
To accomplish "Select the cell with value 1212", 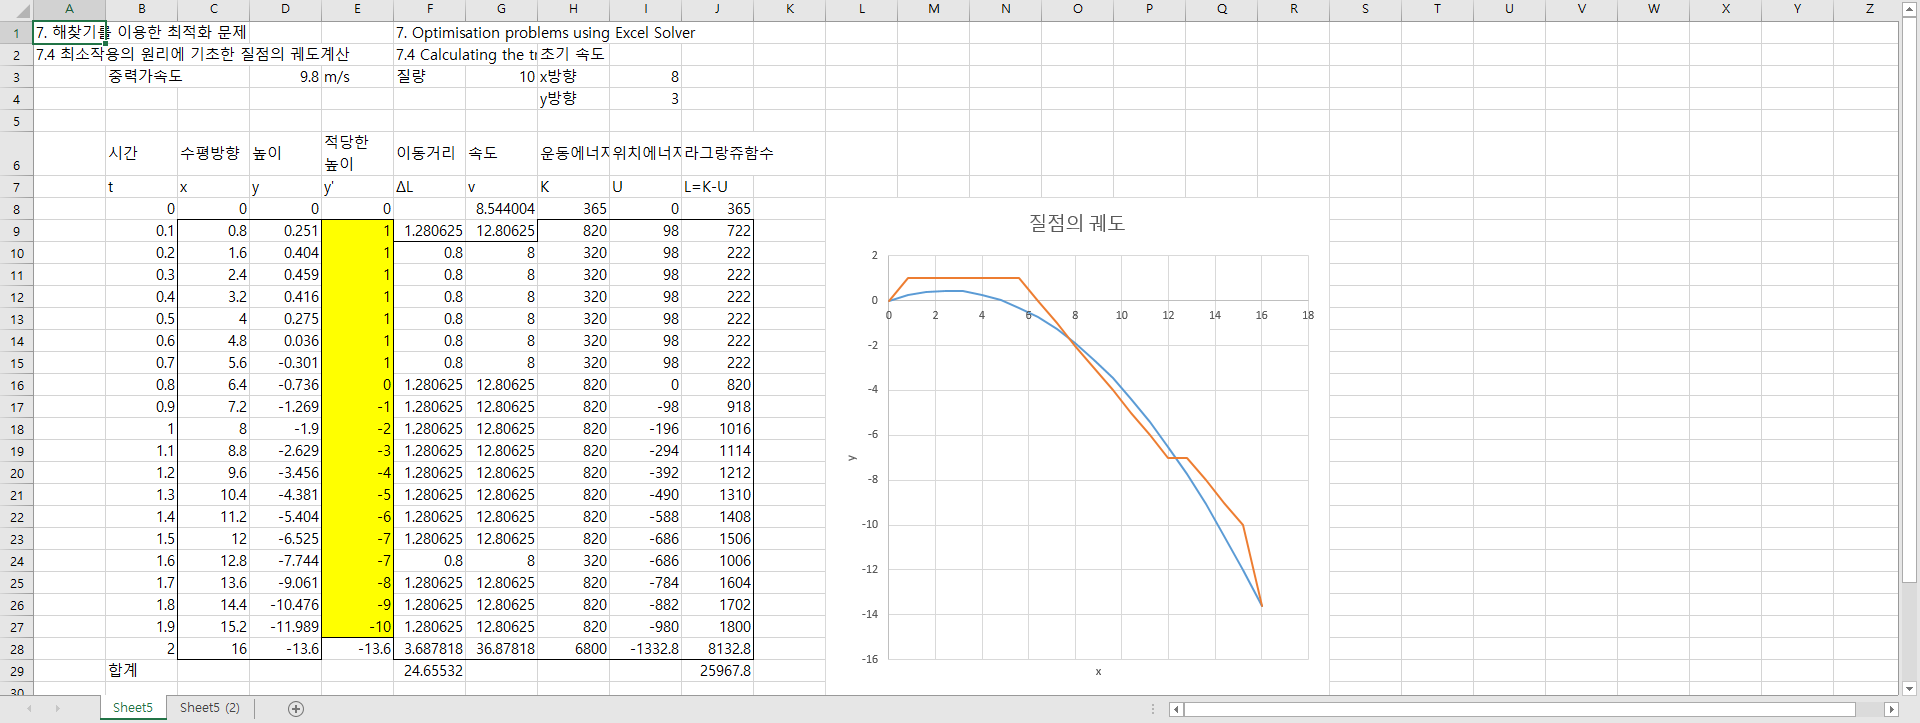I will pos(717,473).
